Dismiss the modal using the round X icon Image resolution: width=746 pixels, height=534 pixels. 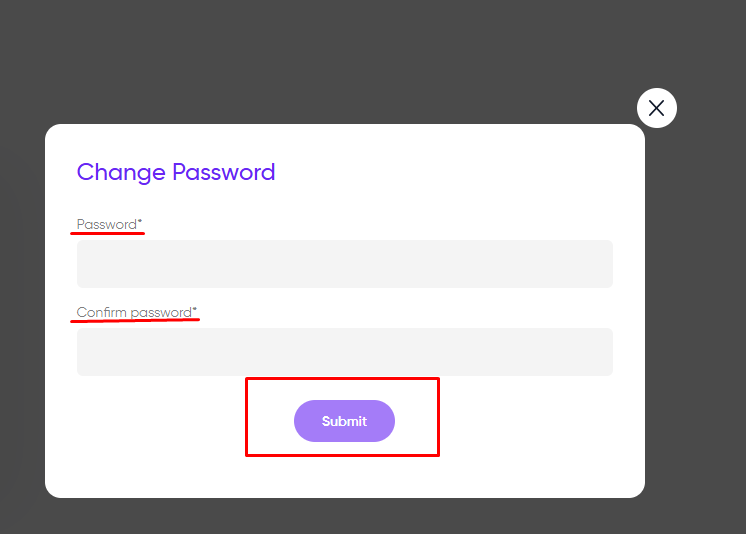coord(657,108)
